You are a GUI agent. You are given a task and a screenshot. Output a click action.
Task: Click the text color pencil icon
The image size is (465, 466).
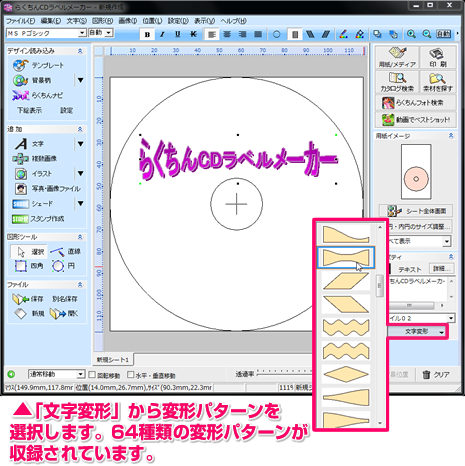coord(343,34)
